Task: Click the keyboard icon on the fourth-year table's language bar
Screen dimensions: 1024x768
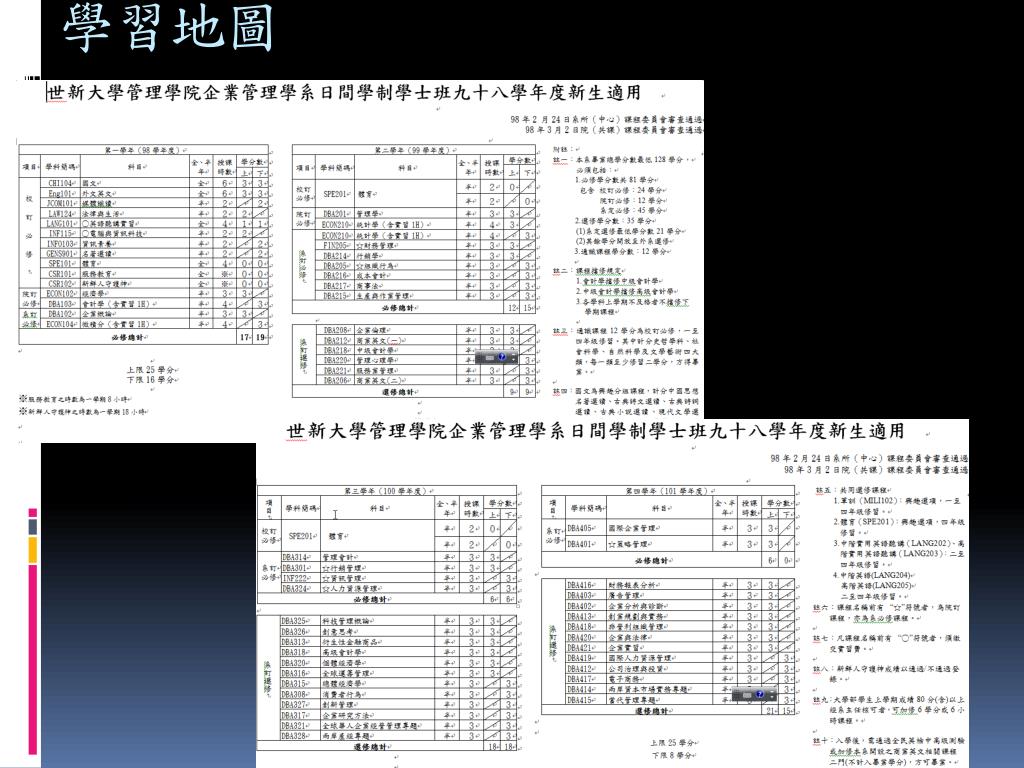Action: click(747, 696)
